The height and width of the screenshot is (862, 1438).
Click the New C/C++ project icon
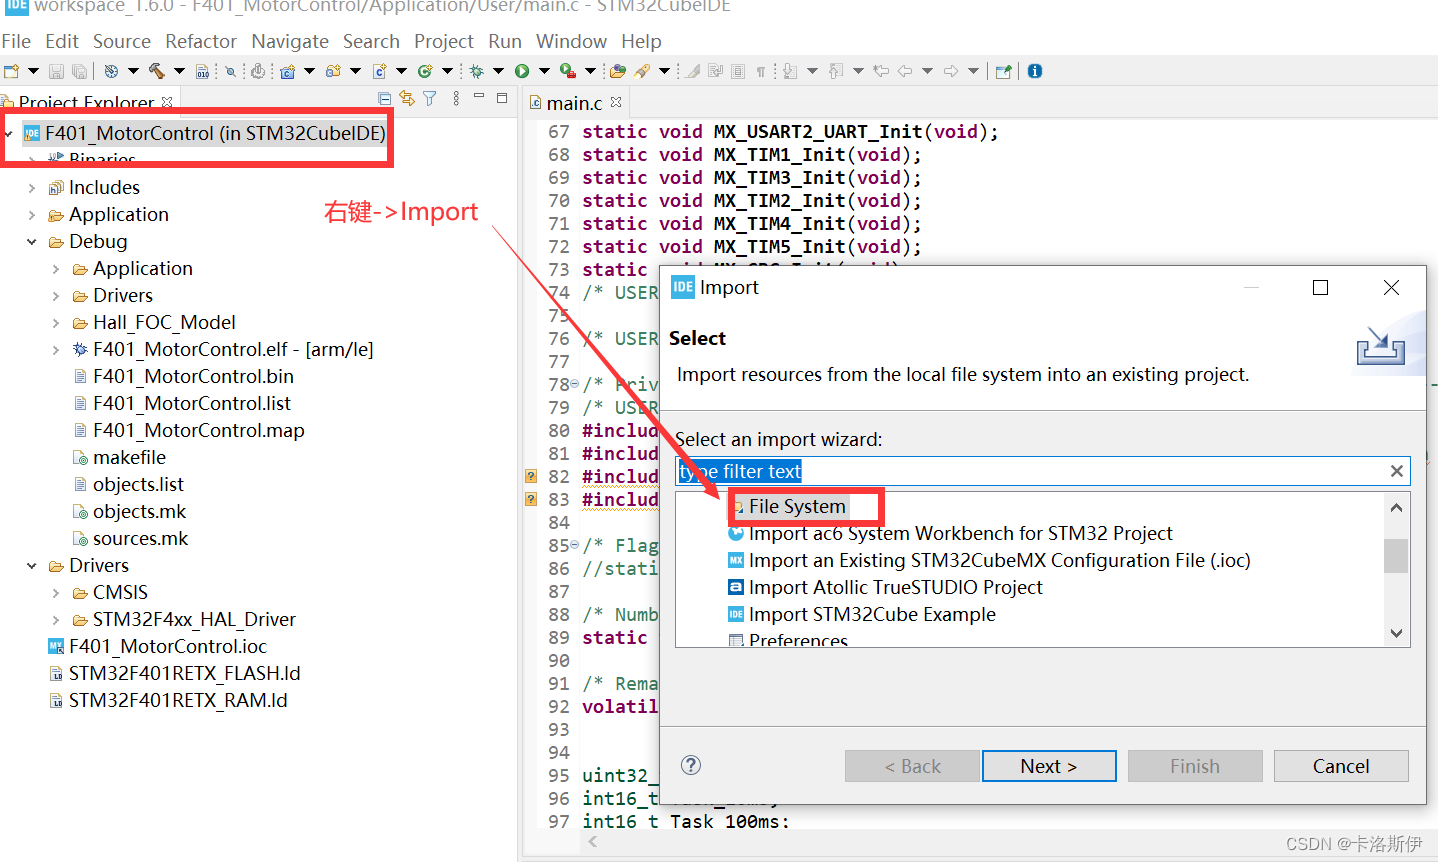[288, 71]
